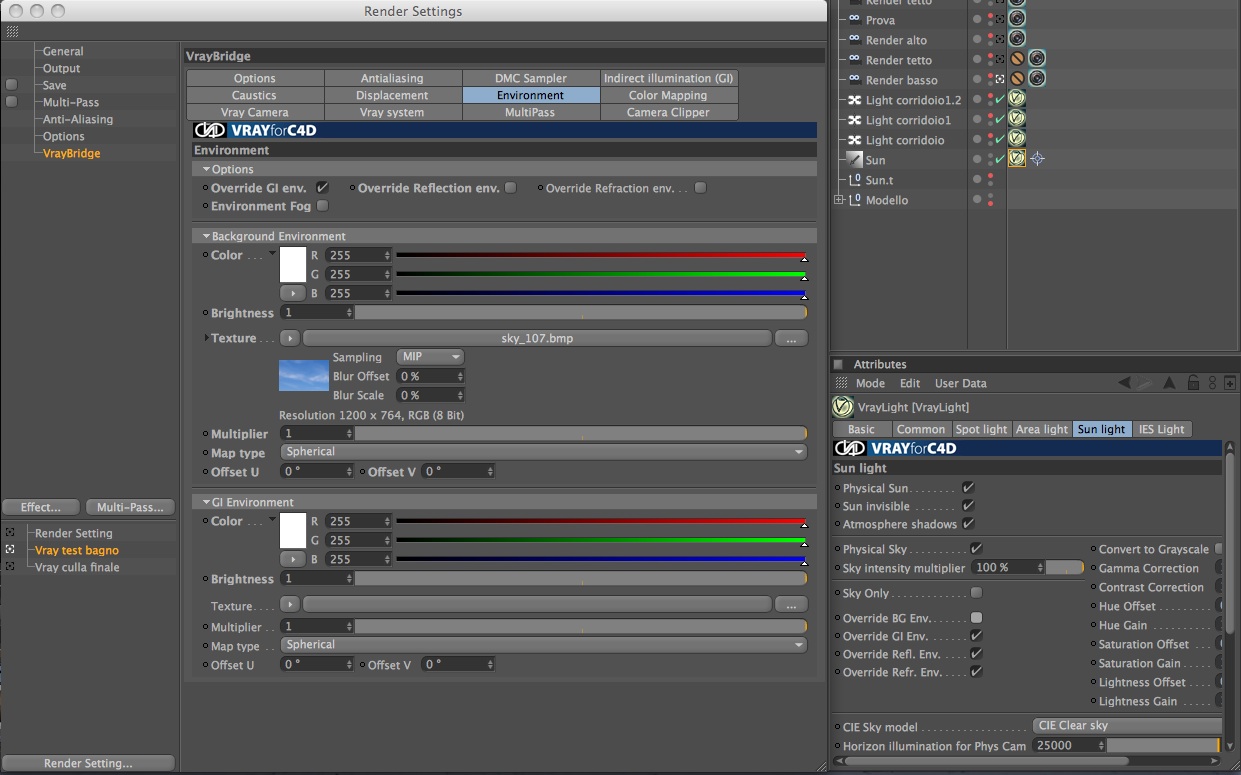The width and height of the screenshot is (1241, 775).
Task: Click the back arrow in Attributes panel
Action: tap(1125, 382)
